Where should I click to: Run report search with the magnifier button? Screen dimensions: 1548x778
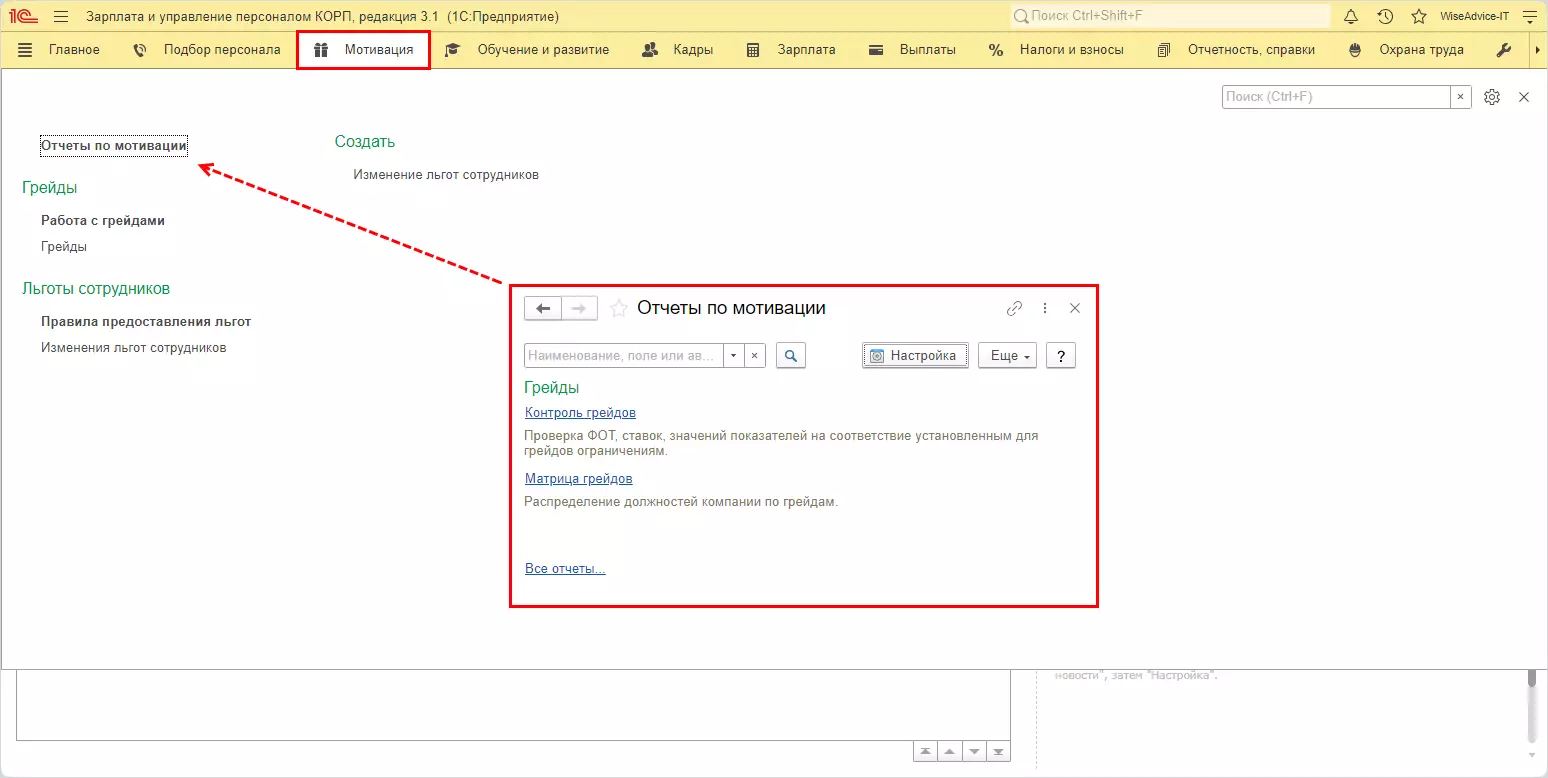[x=791, y=355]
